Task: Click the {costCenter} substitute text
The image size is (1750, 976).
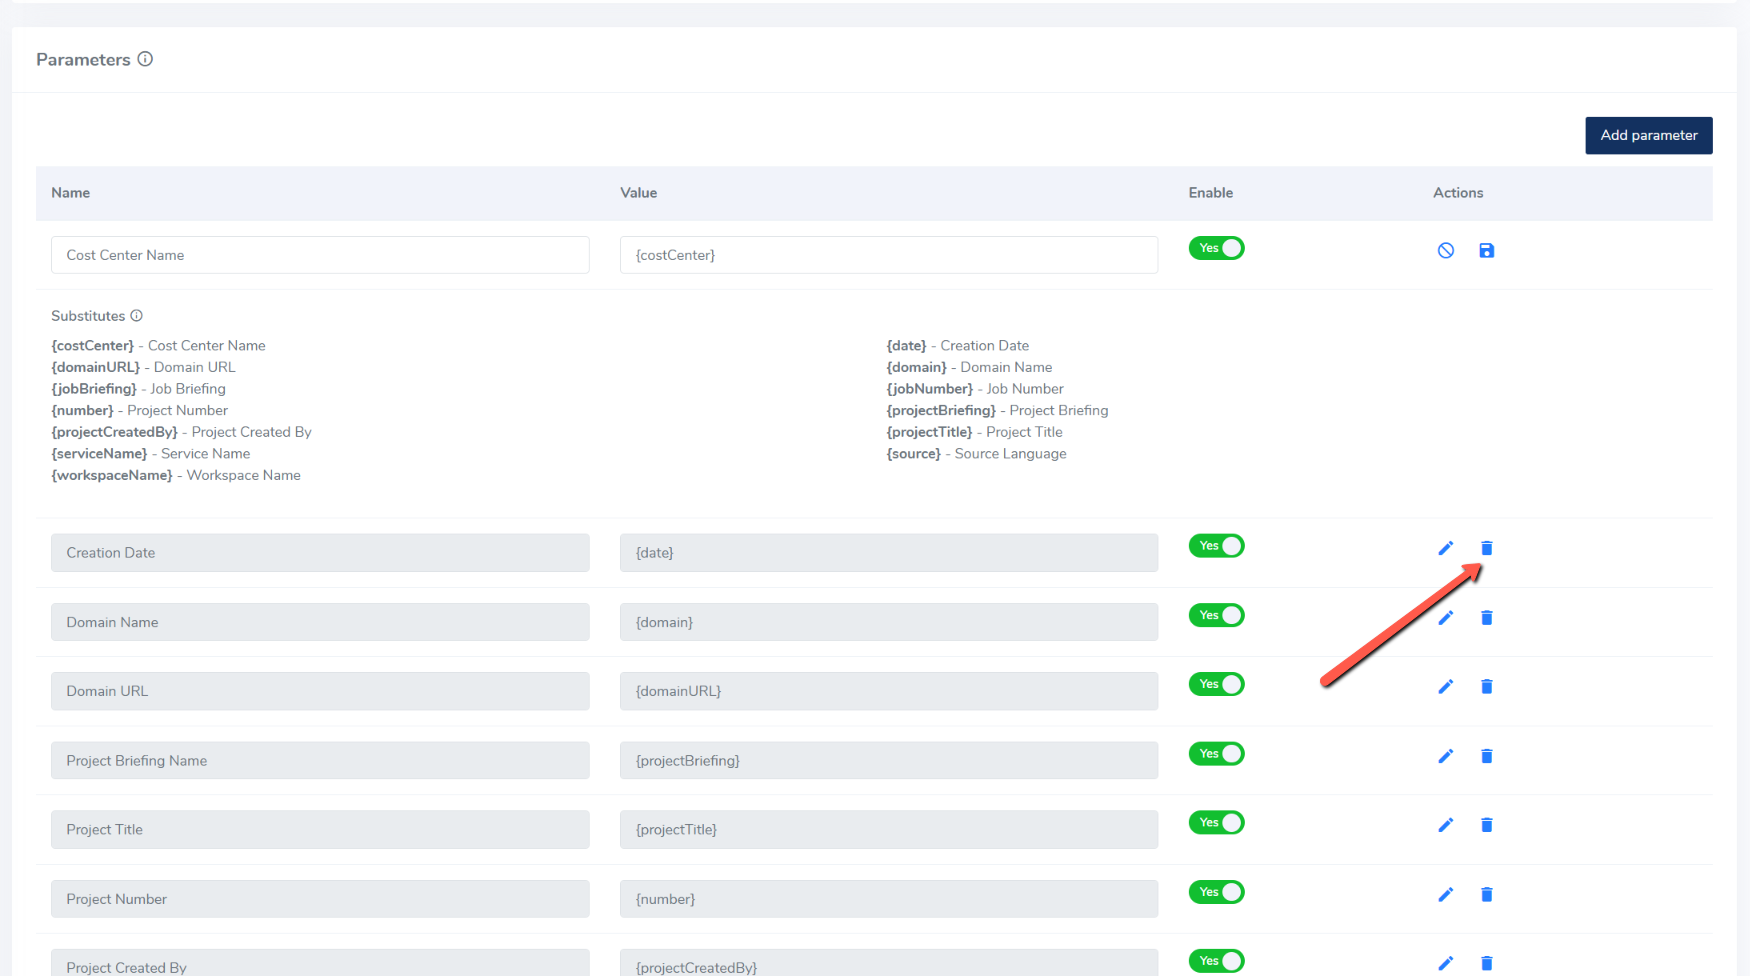Action: pyautogui.click(x=158, y=346)
